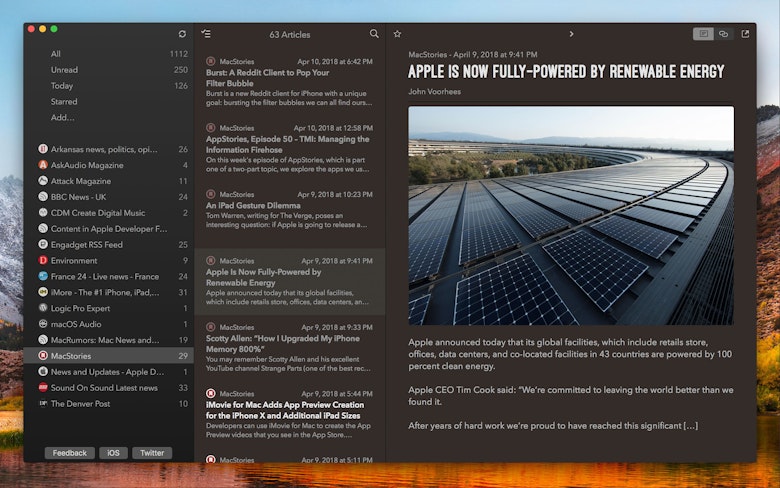This screenshot has width=780, height=488.
Task: Click the Sound On Sound feed icon
Action: 43,388
